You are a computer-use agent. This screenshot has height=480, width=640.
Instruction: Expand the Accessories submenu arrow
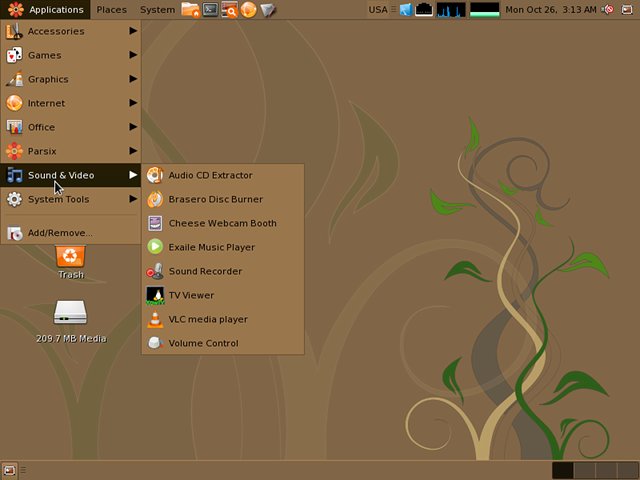click(133, 31)
